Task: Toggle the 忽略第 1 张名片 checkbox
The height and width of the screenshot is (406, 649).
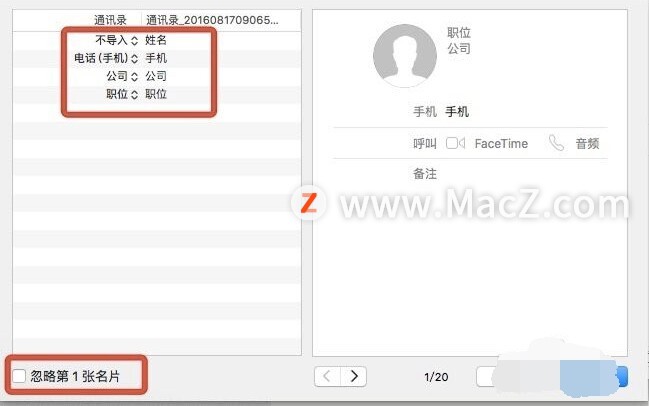Action: tap(19, 376)
